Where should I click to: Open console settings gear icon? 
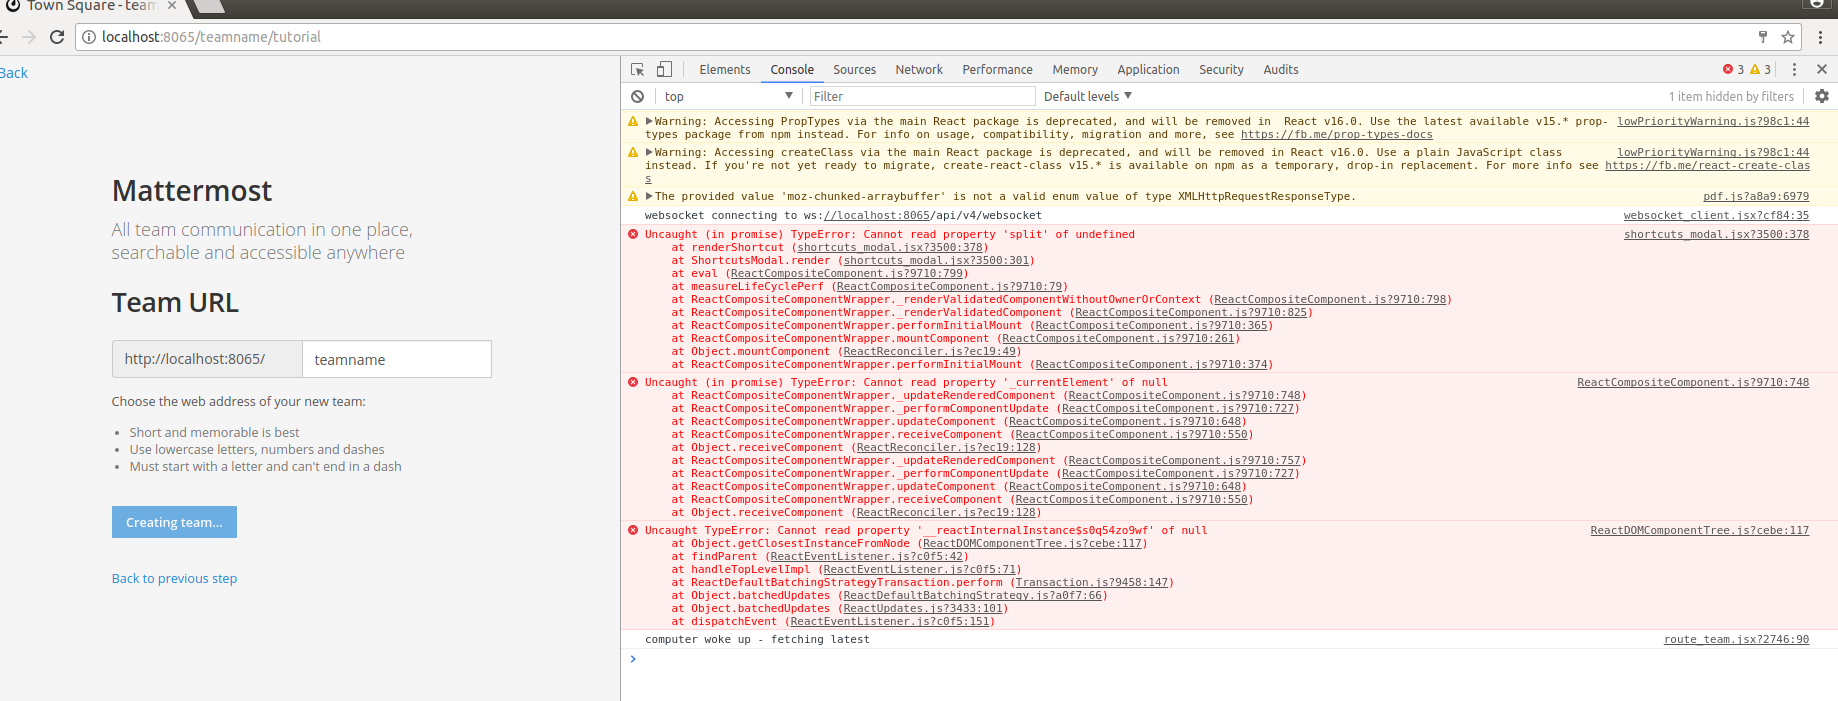[x=1822, y=96]
